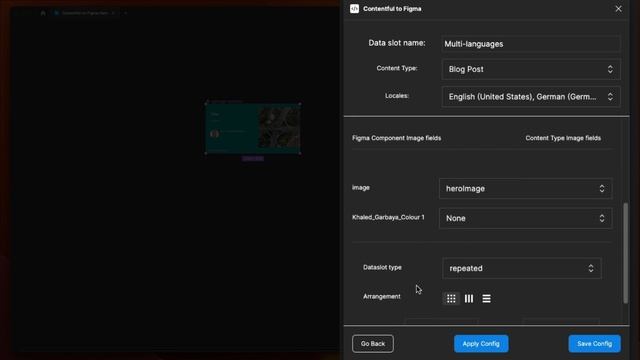The height and width of the screenshot is (360, 640).
Task: Select the grid arrangement icon
Action: click(451, 298)
